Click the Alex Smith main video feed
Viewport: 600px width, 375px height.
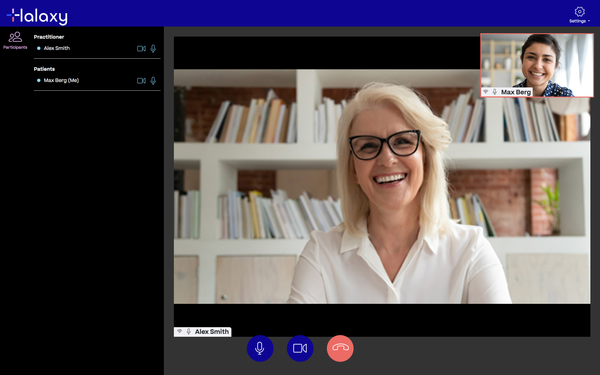pos(382,186)
